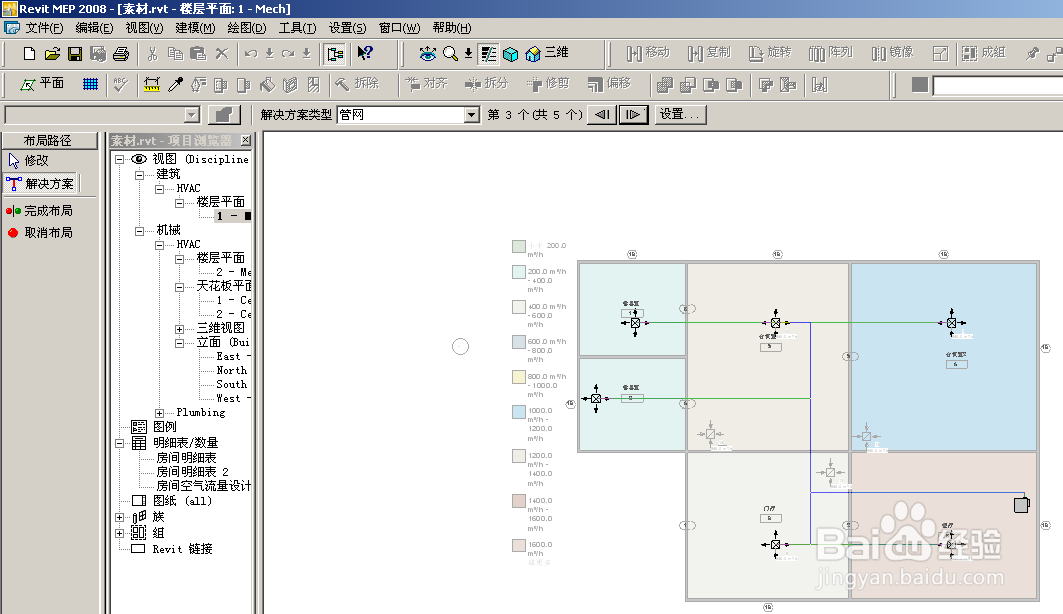1063x614 pixels.
Task: Save the project with floppy icon
Action: [x=75, y=54]
